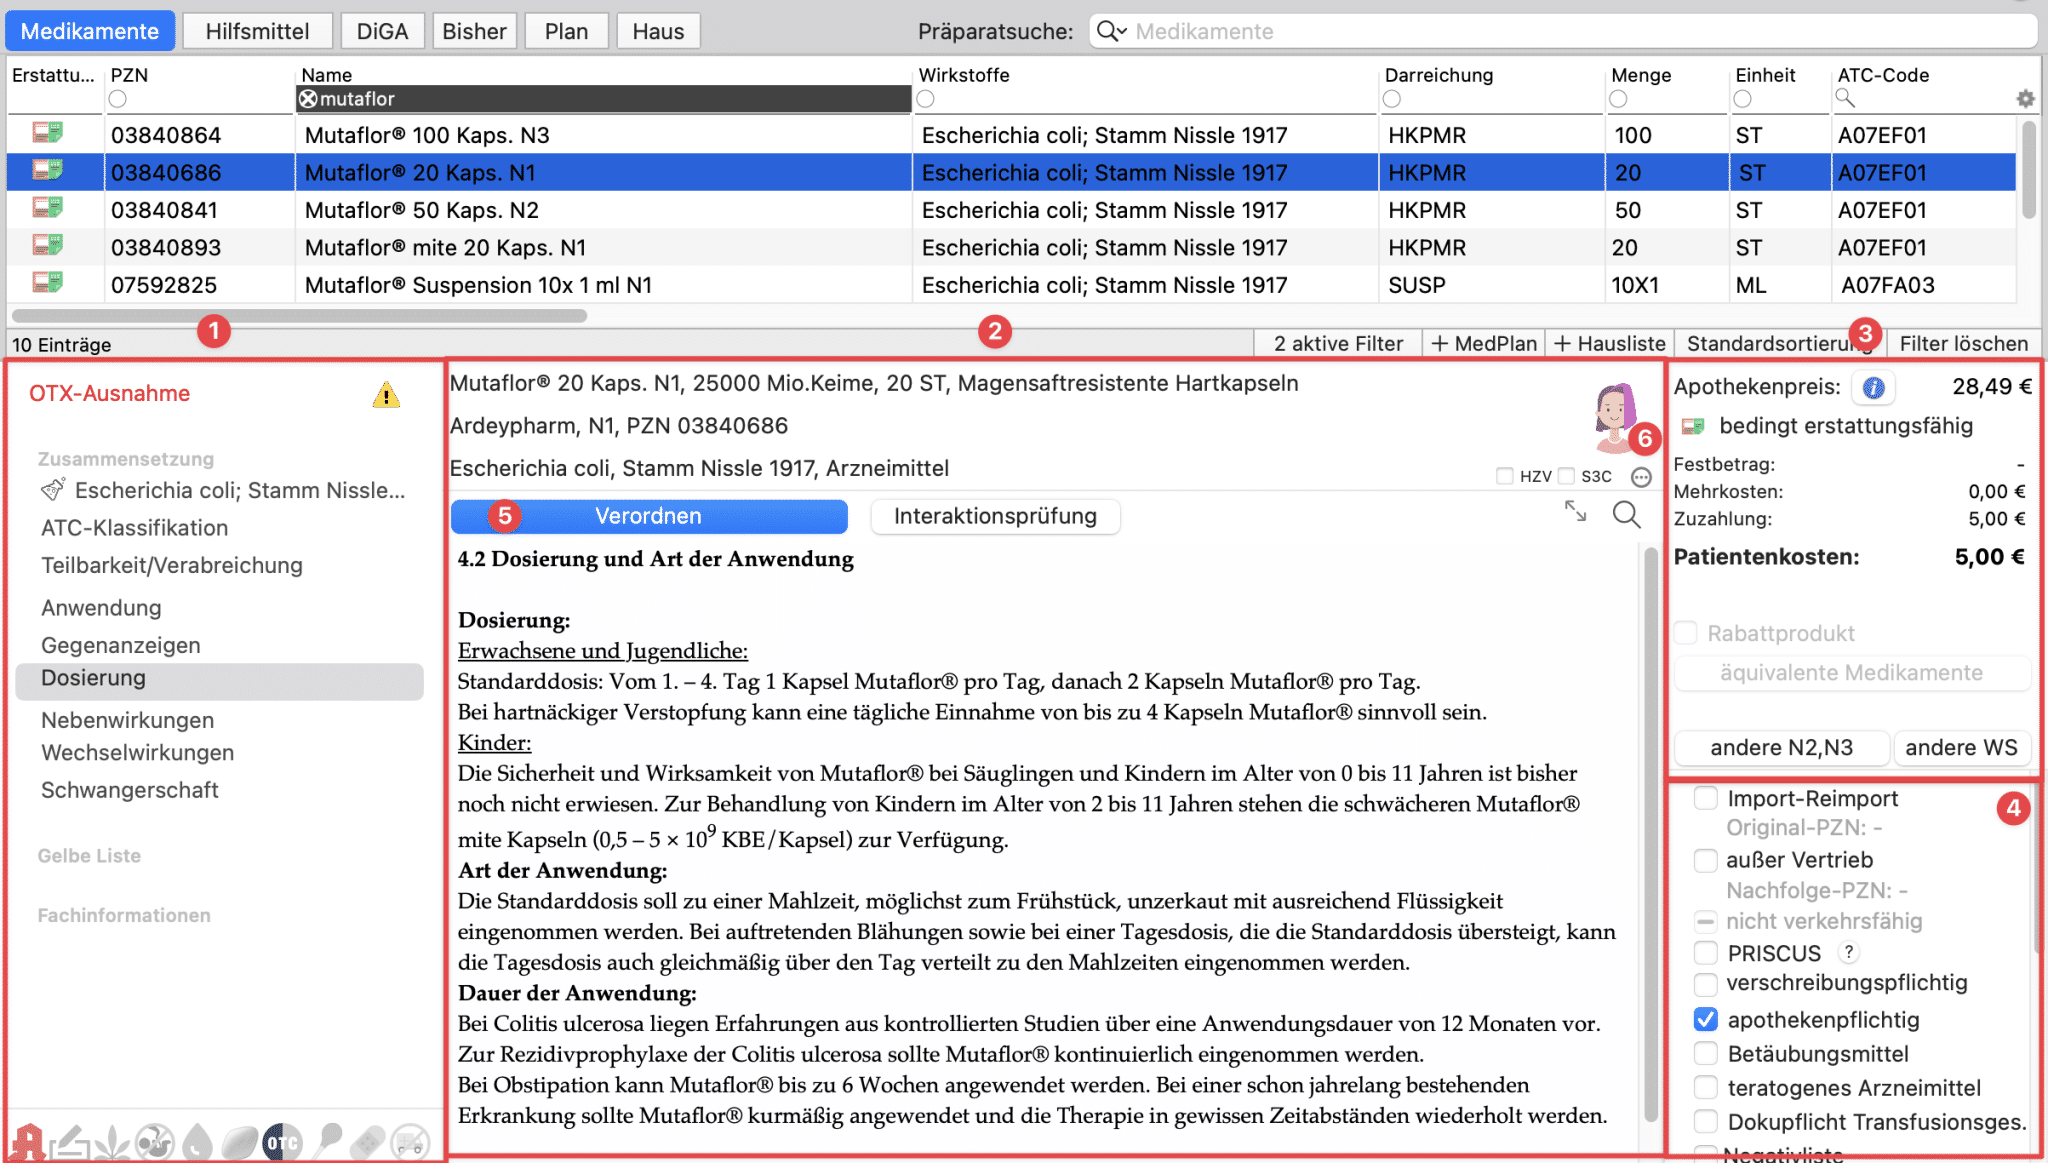
Task: Open table column settings via the gear icon
Action: (x=2025, y=99)
